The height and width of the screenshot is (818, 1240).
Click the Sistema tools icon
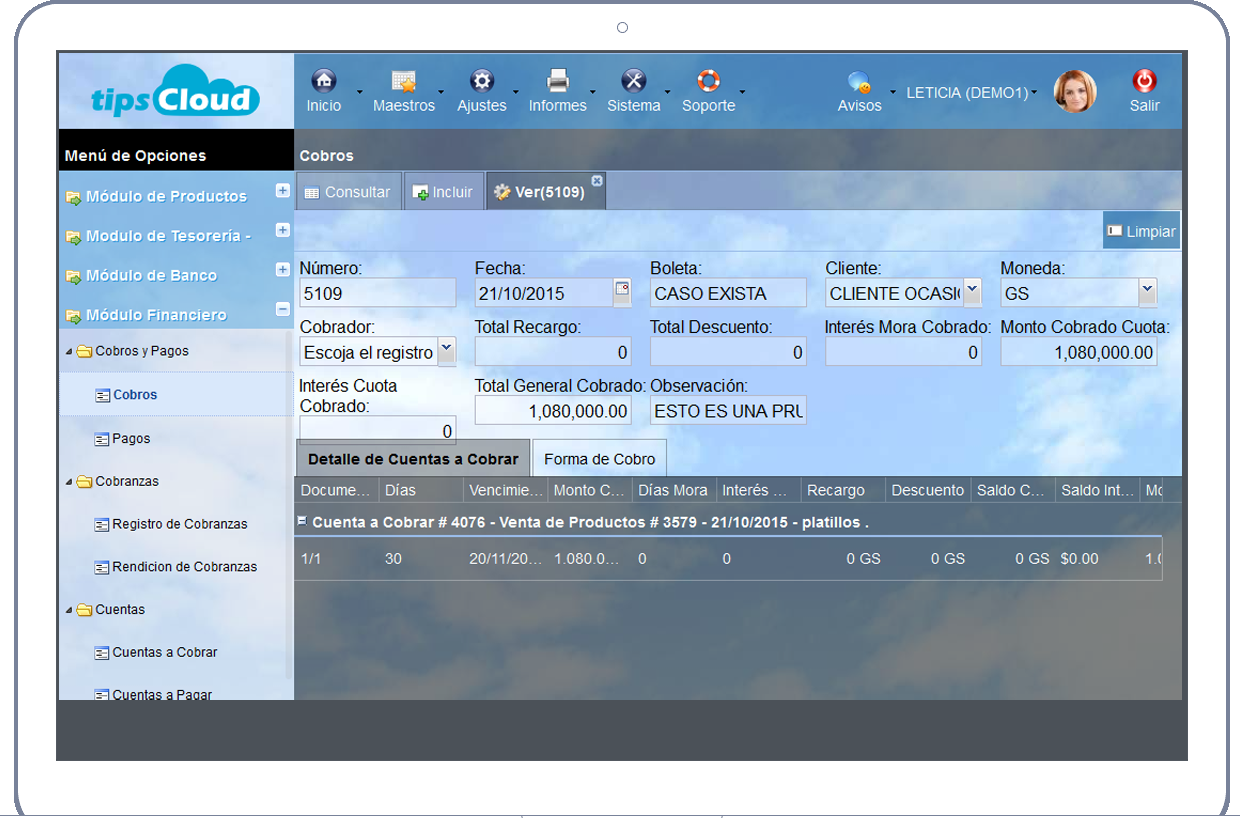[x=633, y=82]
